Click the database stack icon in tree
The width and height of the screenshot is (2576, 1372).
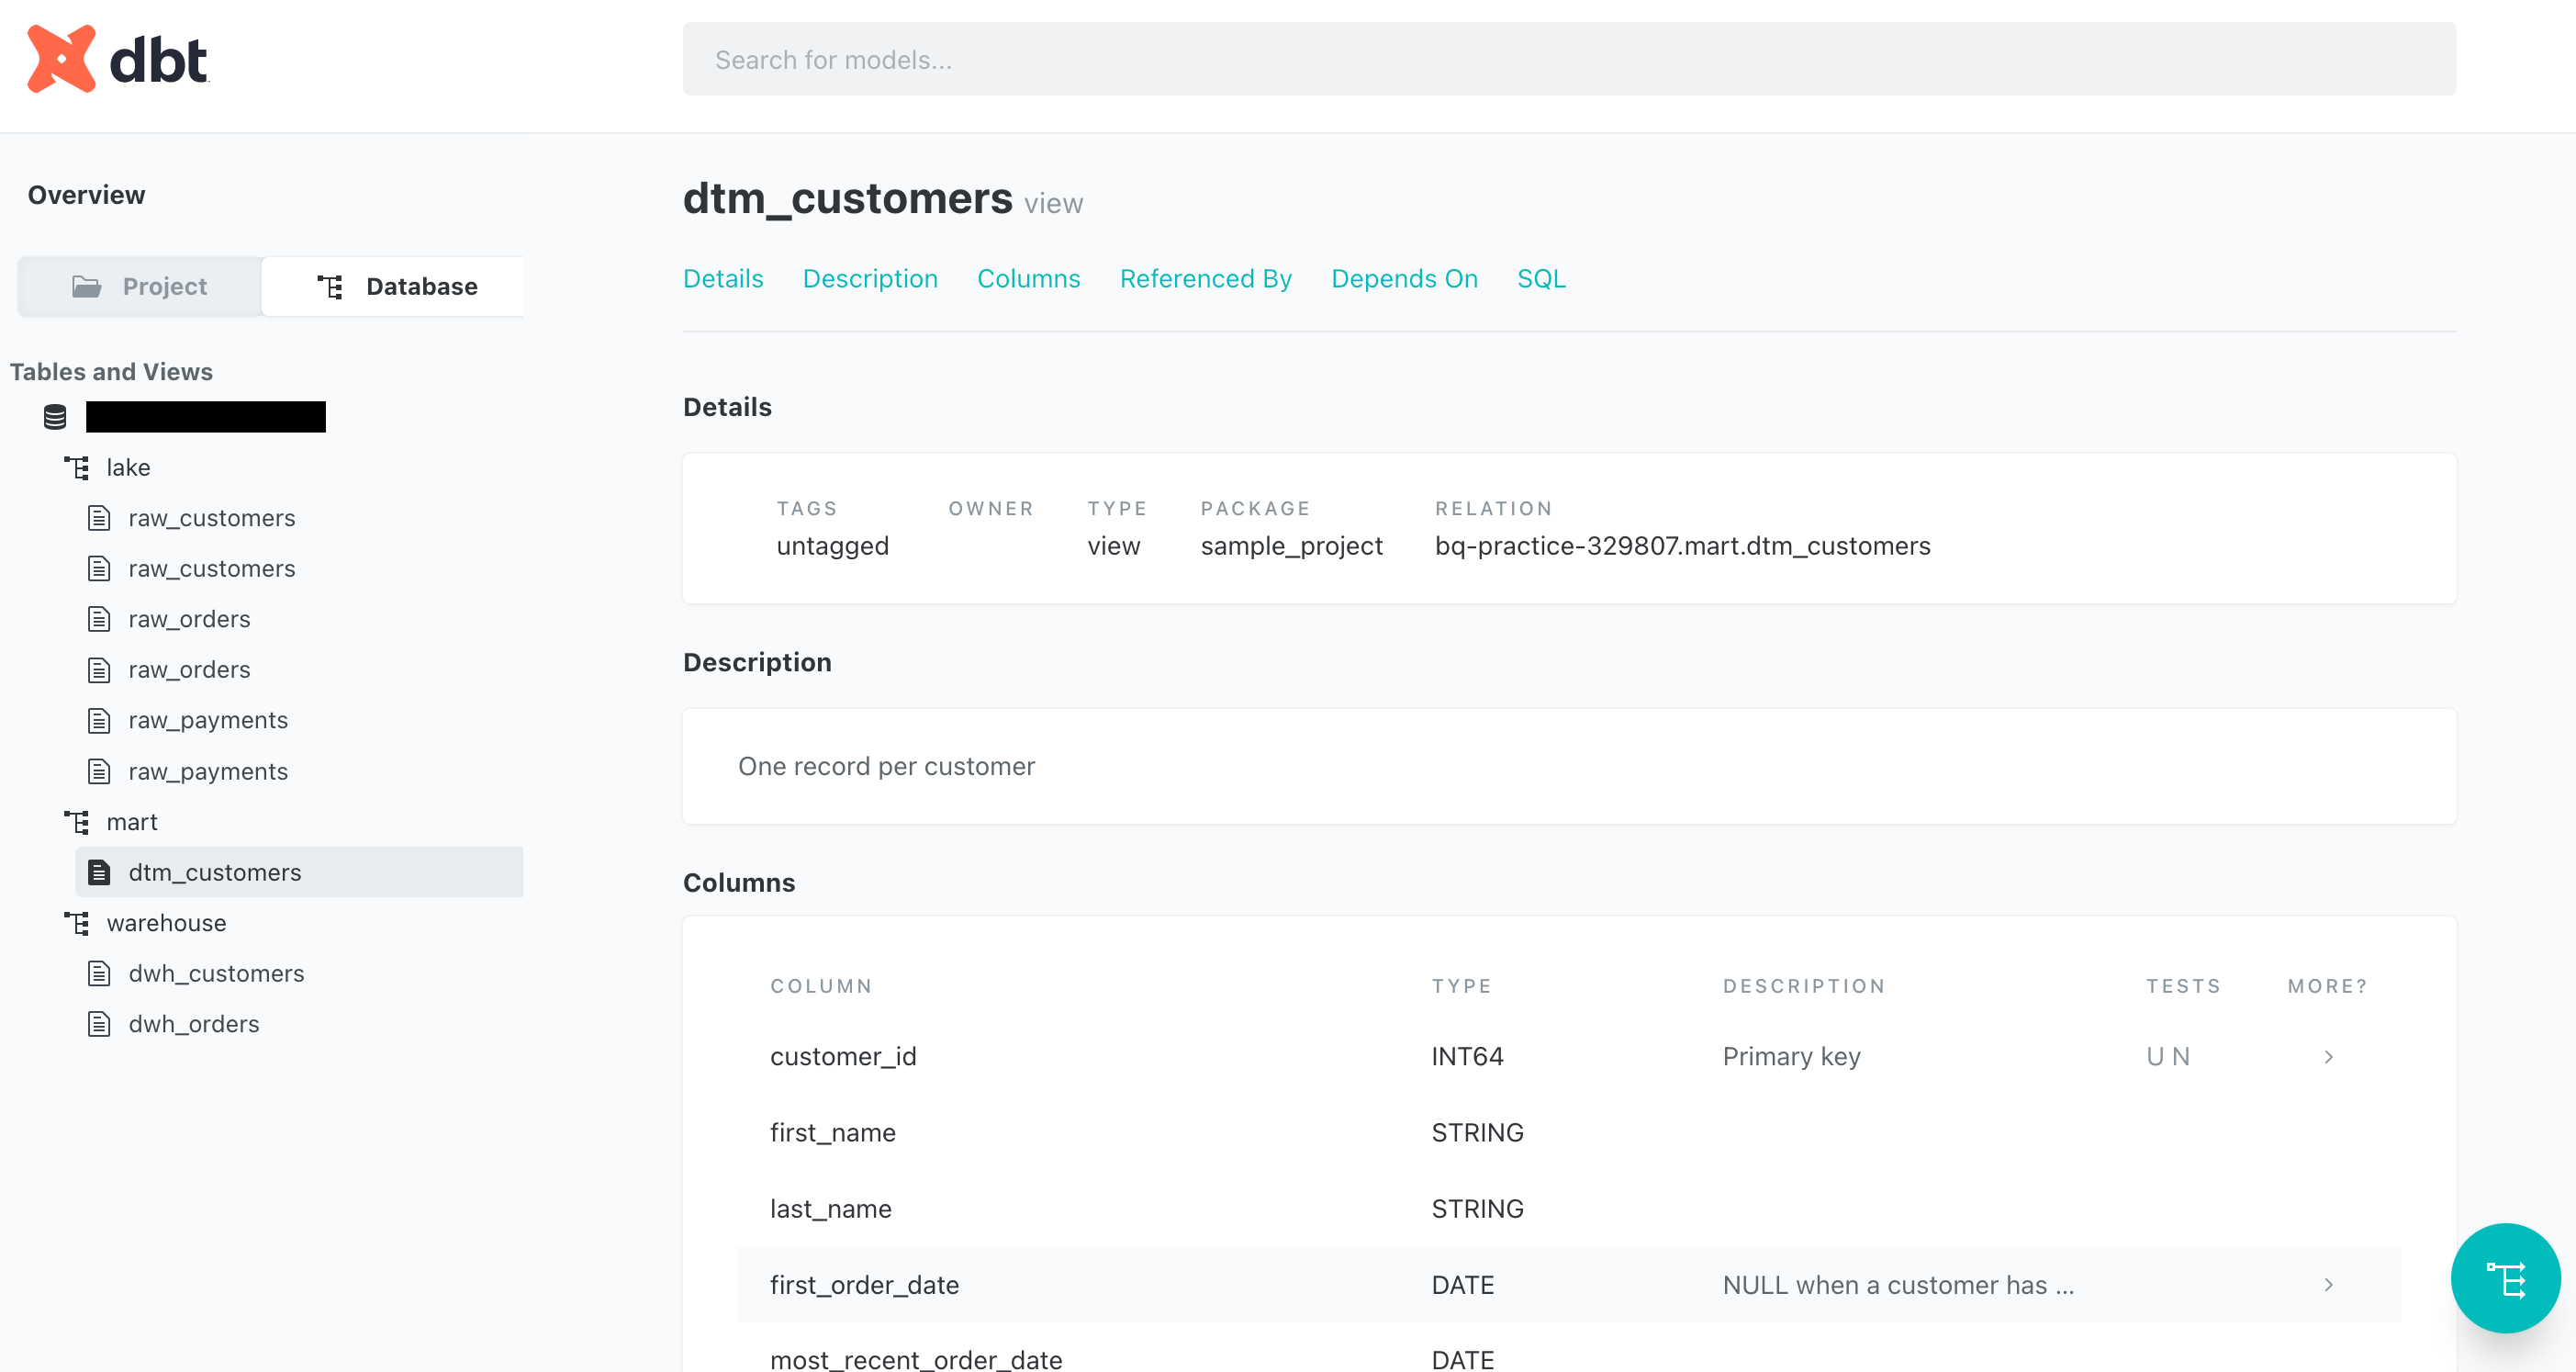pyautogui.click(x=55, y=417)
